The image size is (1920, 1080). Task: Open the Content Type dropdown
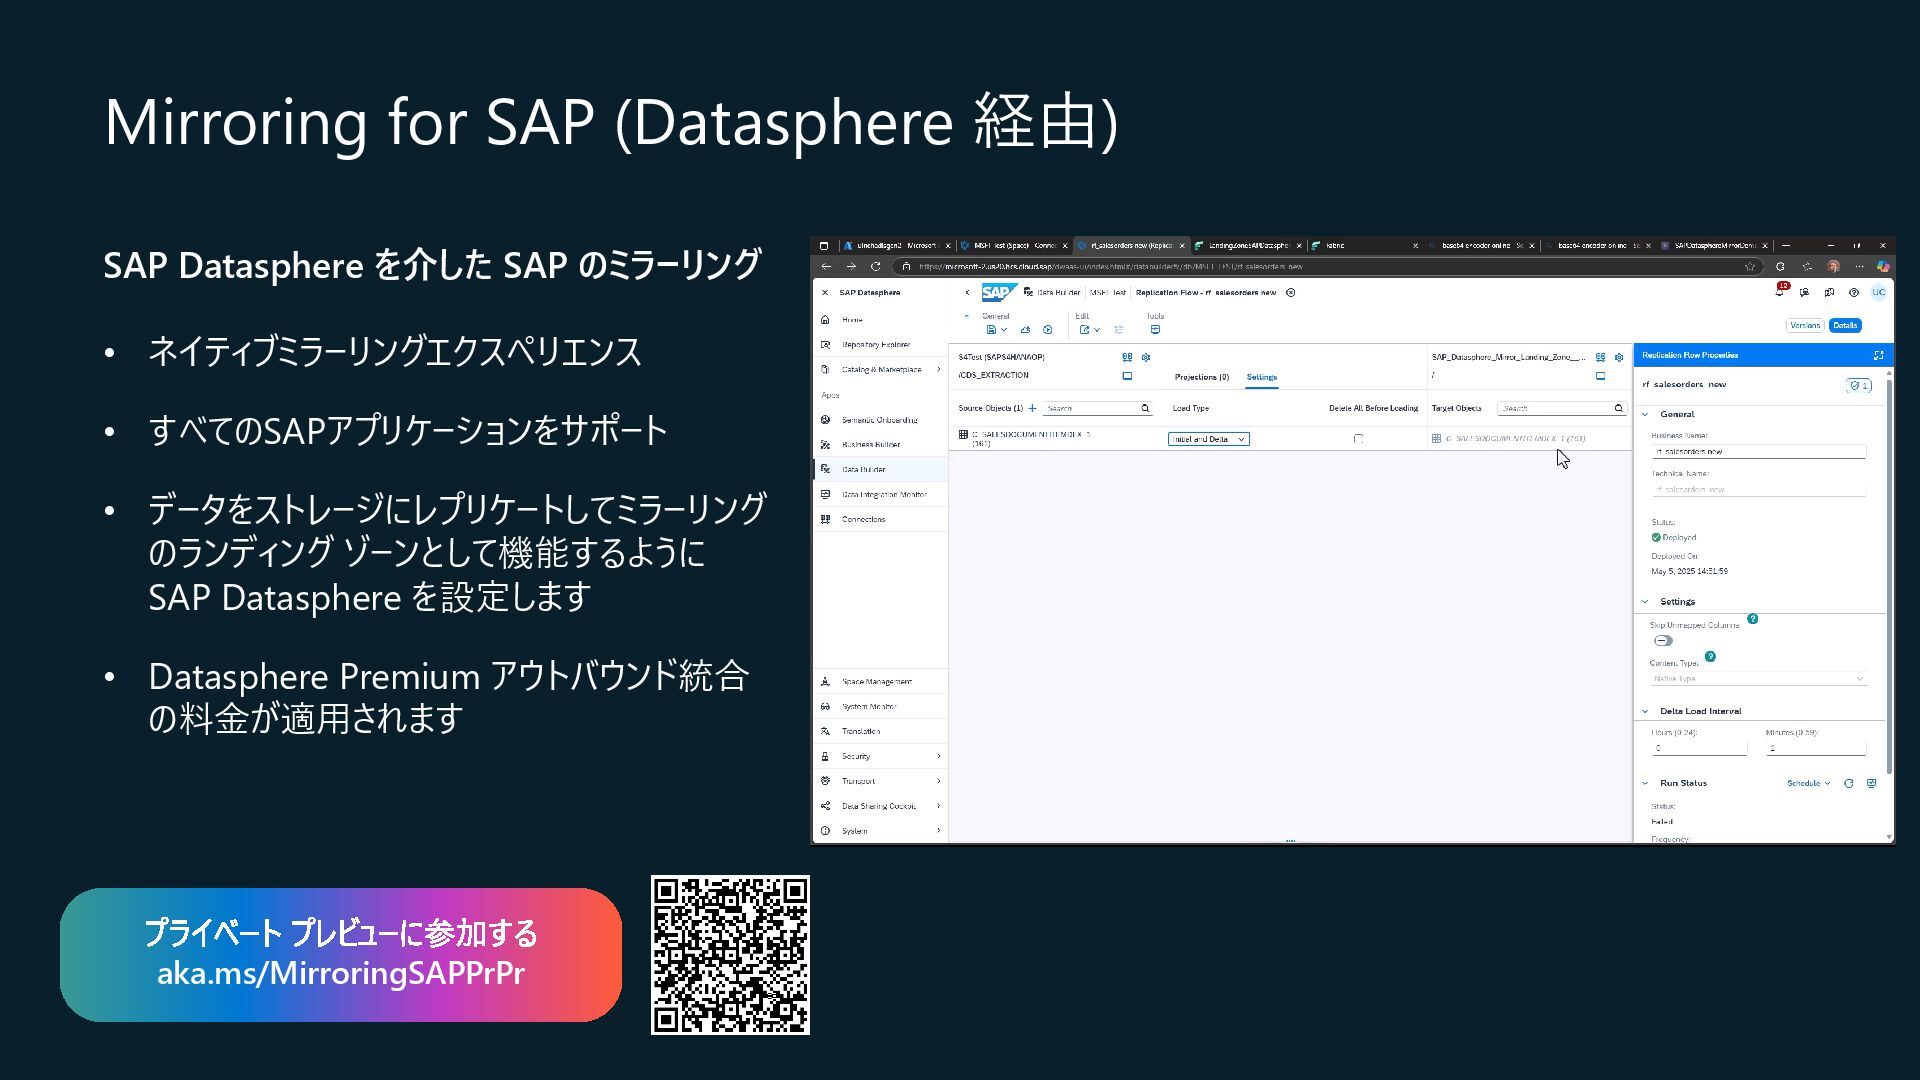click(x=1759, y=679)
